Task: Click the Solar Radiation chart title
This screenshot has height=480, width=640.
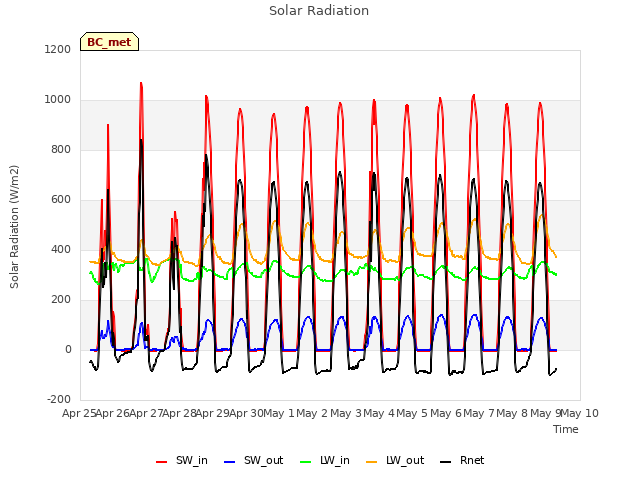Action: [x=319, y=11]
